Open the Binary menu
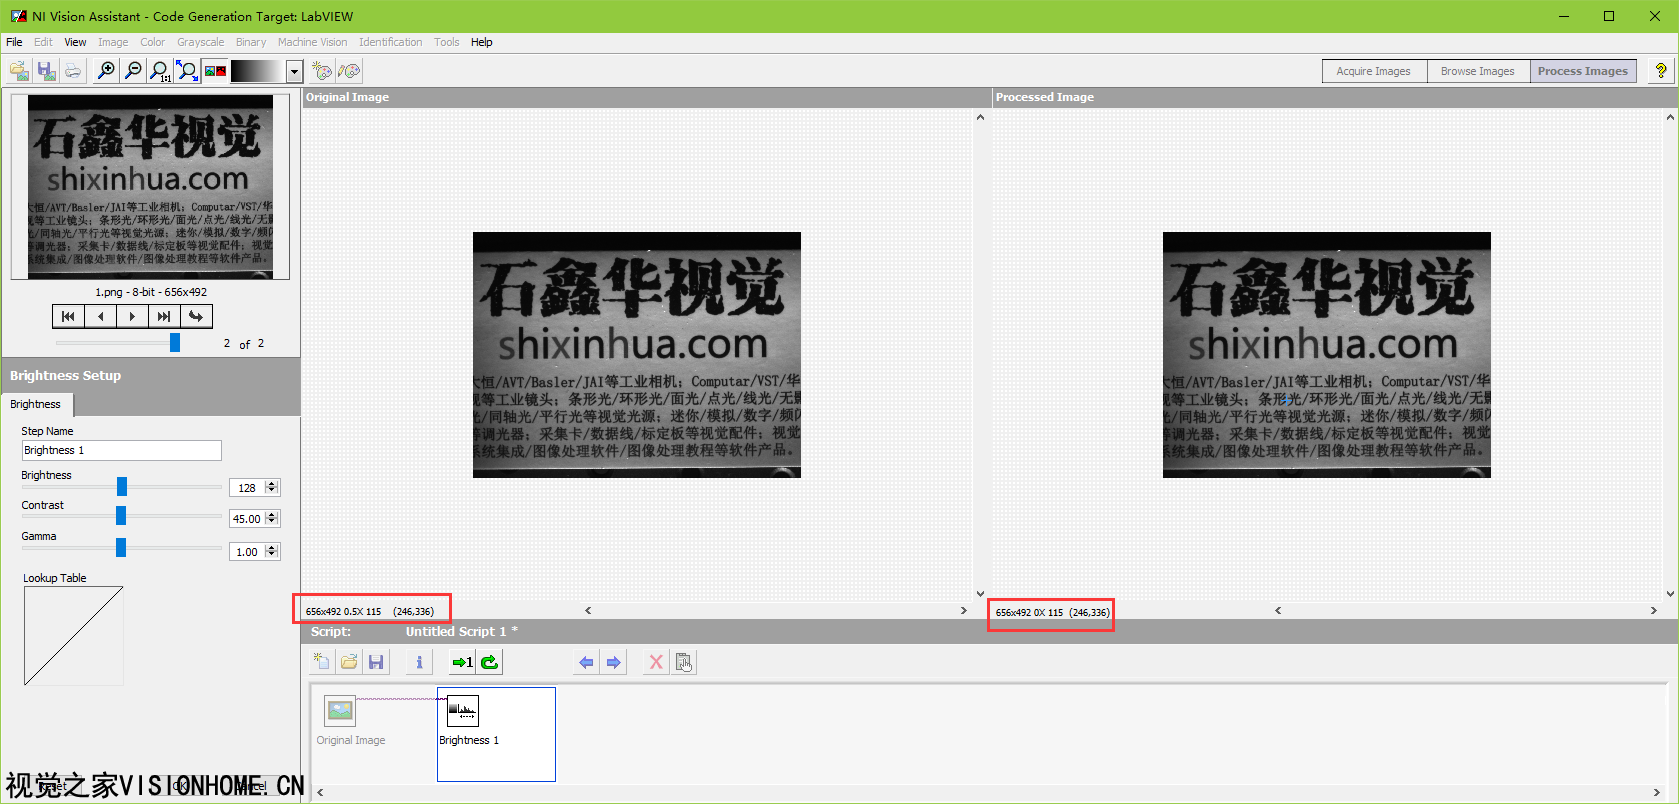Screen dimensions: 1679x804 click(x=251, y=42)
